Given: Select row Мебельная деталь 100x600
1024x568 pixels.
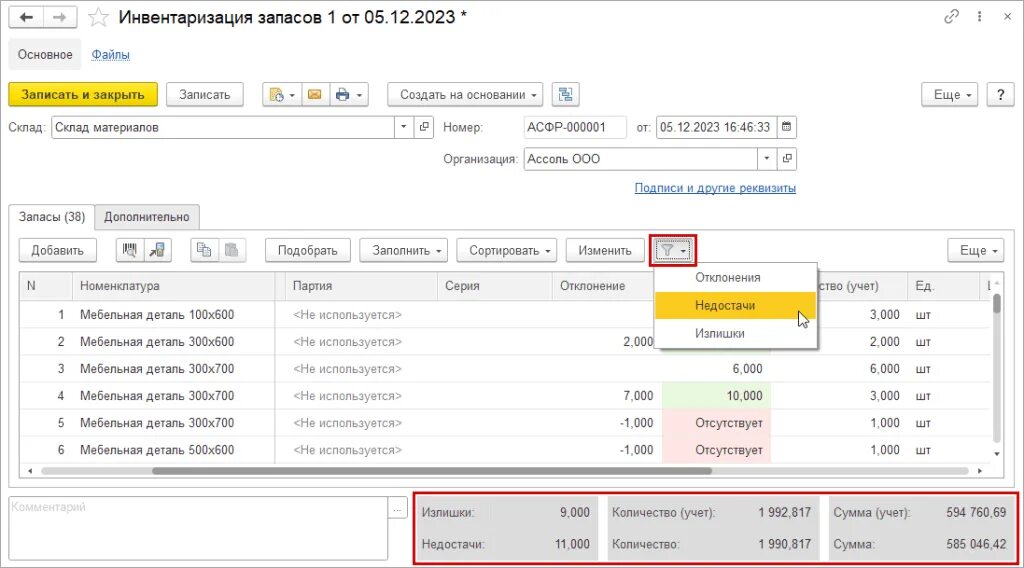Looking at the screenshot, I should coord(157,315).
